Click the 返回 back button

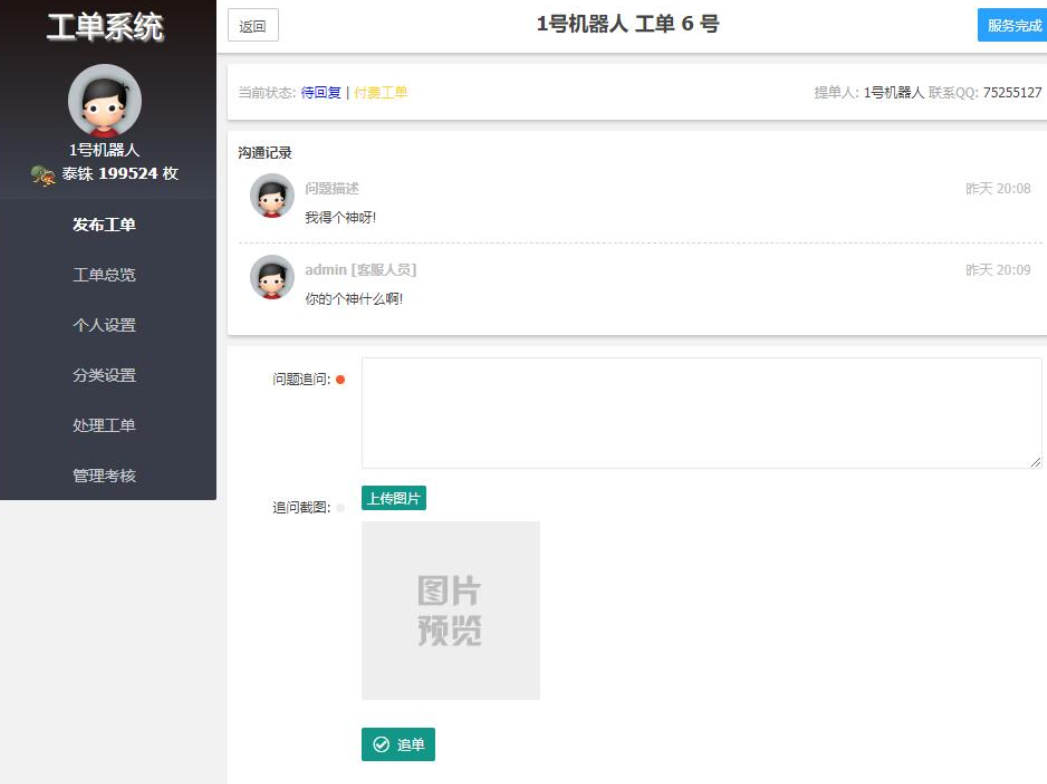252,25
